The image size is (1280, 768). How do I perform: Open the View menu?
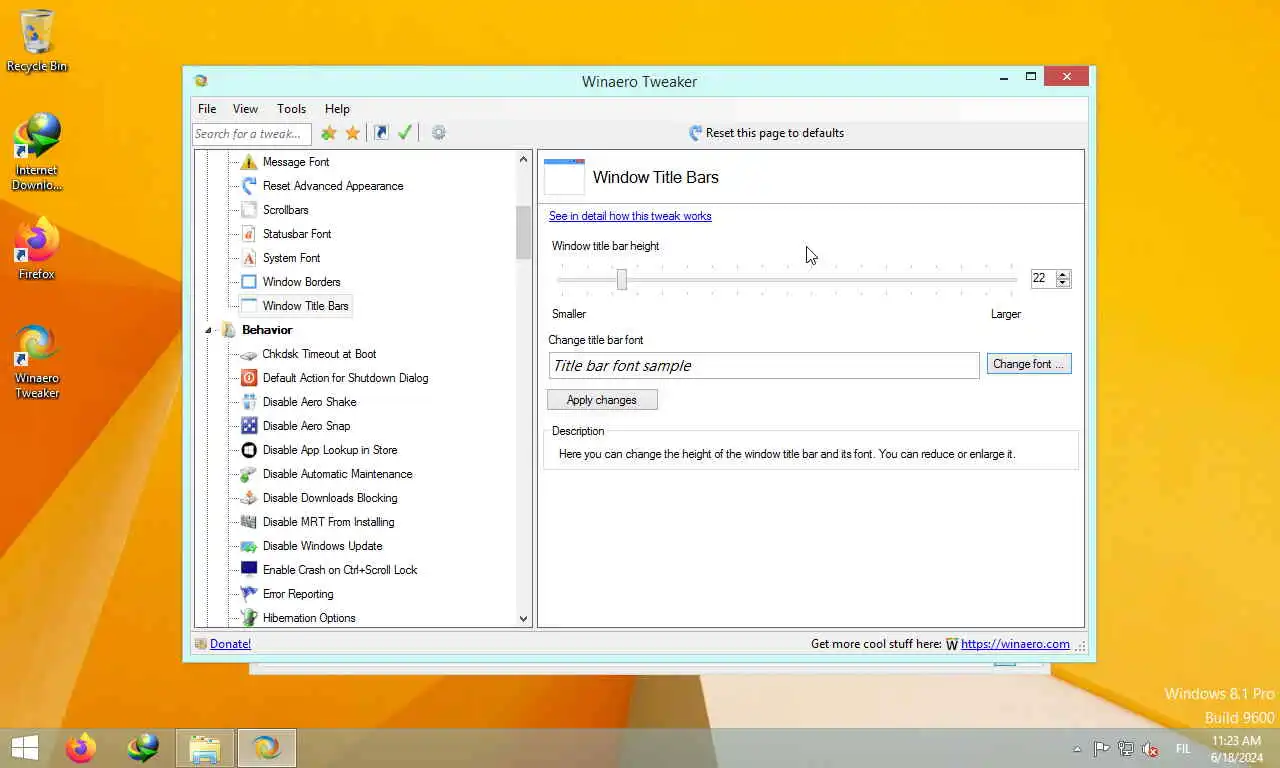click(245, 109)
